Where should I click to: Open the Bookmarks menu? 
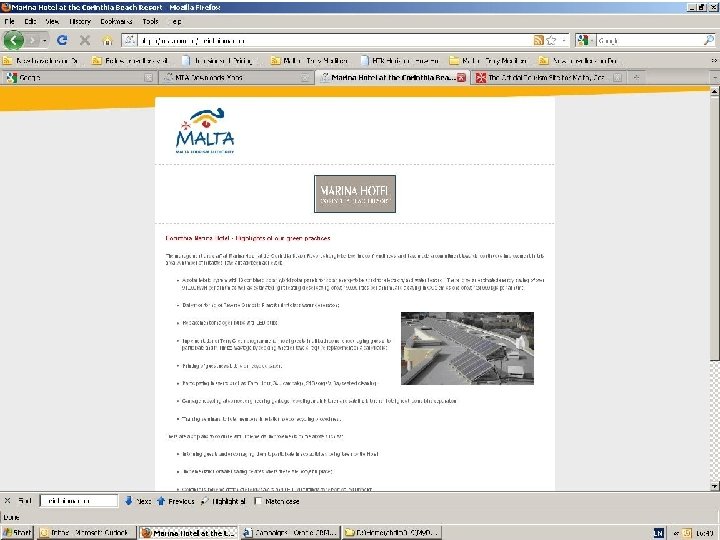[x=116, y=21]
